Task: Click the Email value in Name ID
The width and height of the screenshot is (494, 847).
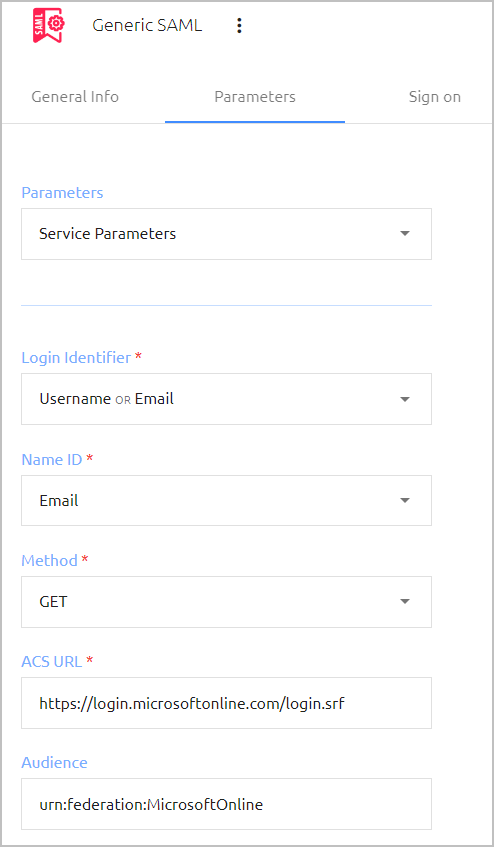Action: tap(59, 501)
